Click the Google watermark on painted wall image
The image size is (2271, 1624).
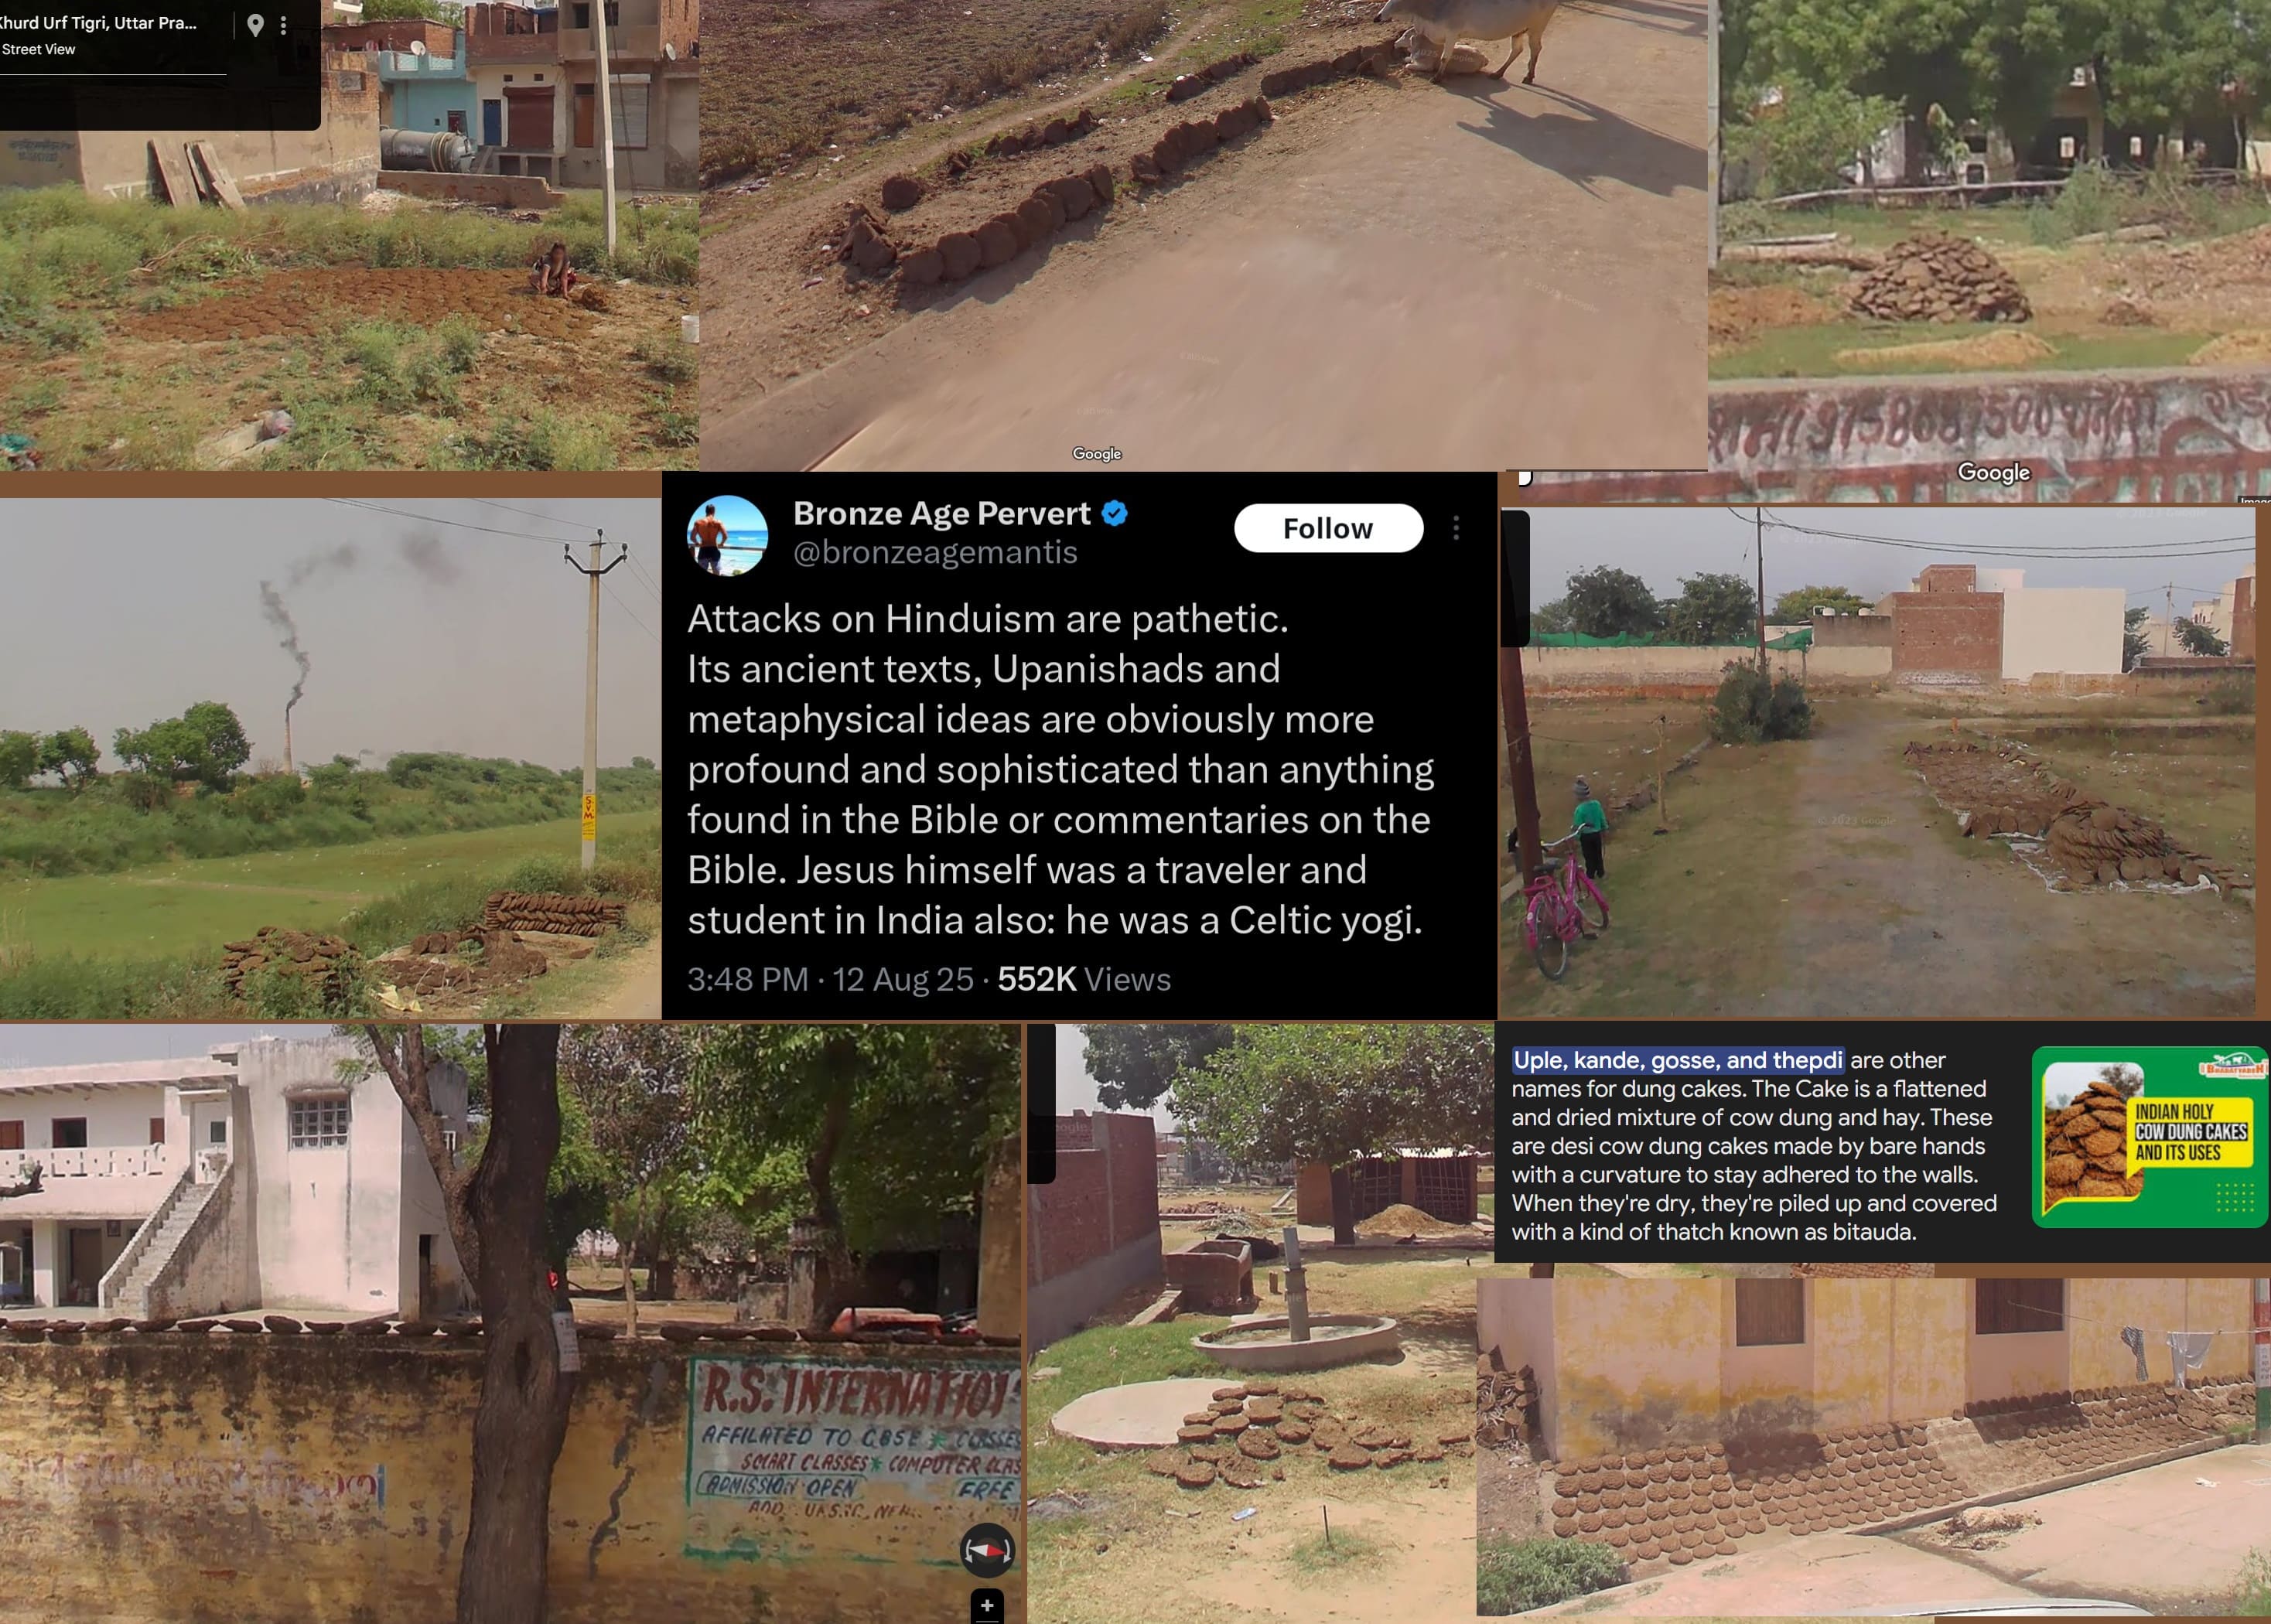pyautogui.click(x=1993, y=472)
